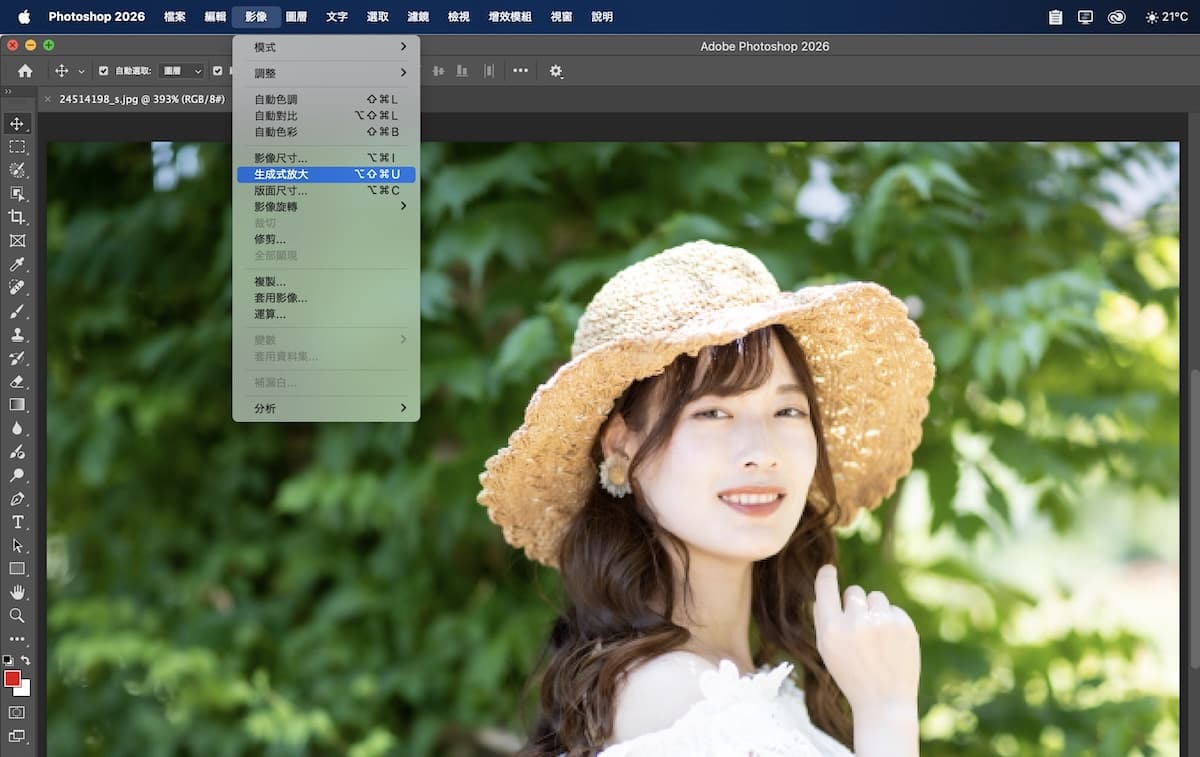This screenshot has width=1200, height=757.
Task: Select the Eyedropper tool
Action: 17,263
